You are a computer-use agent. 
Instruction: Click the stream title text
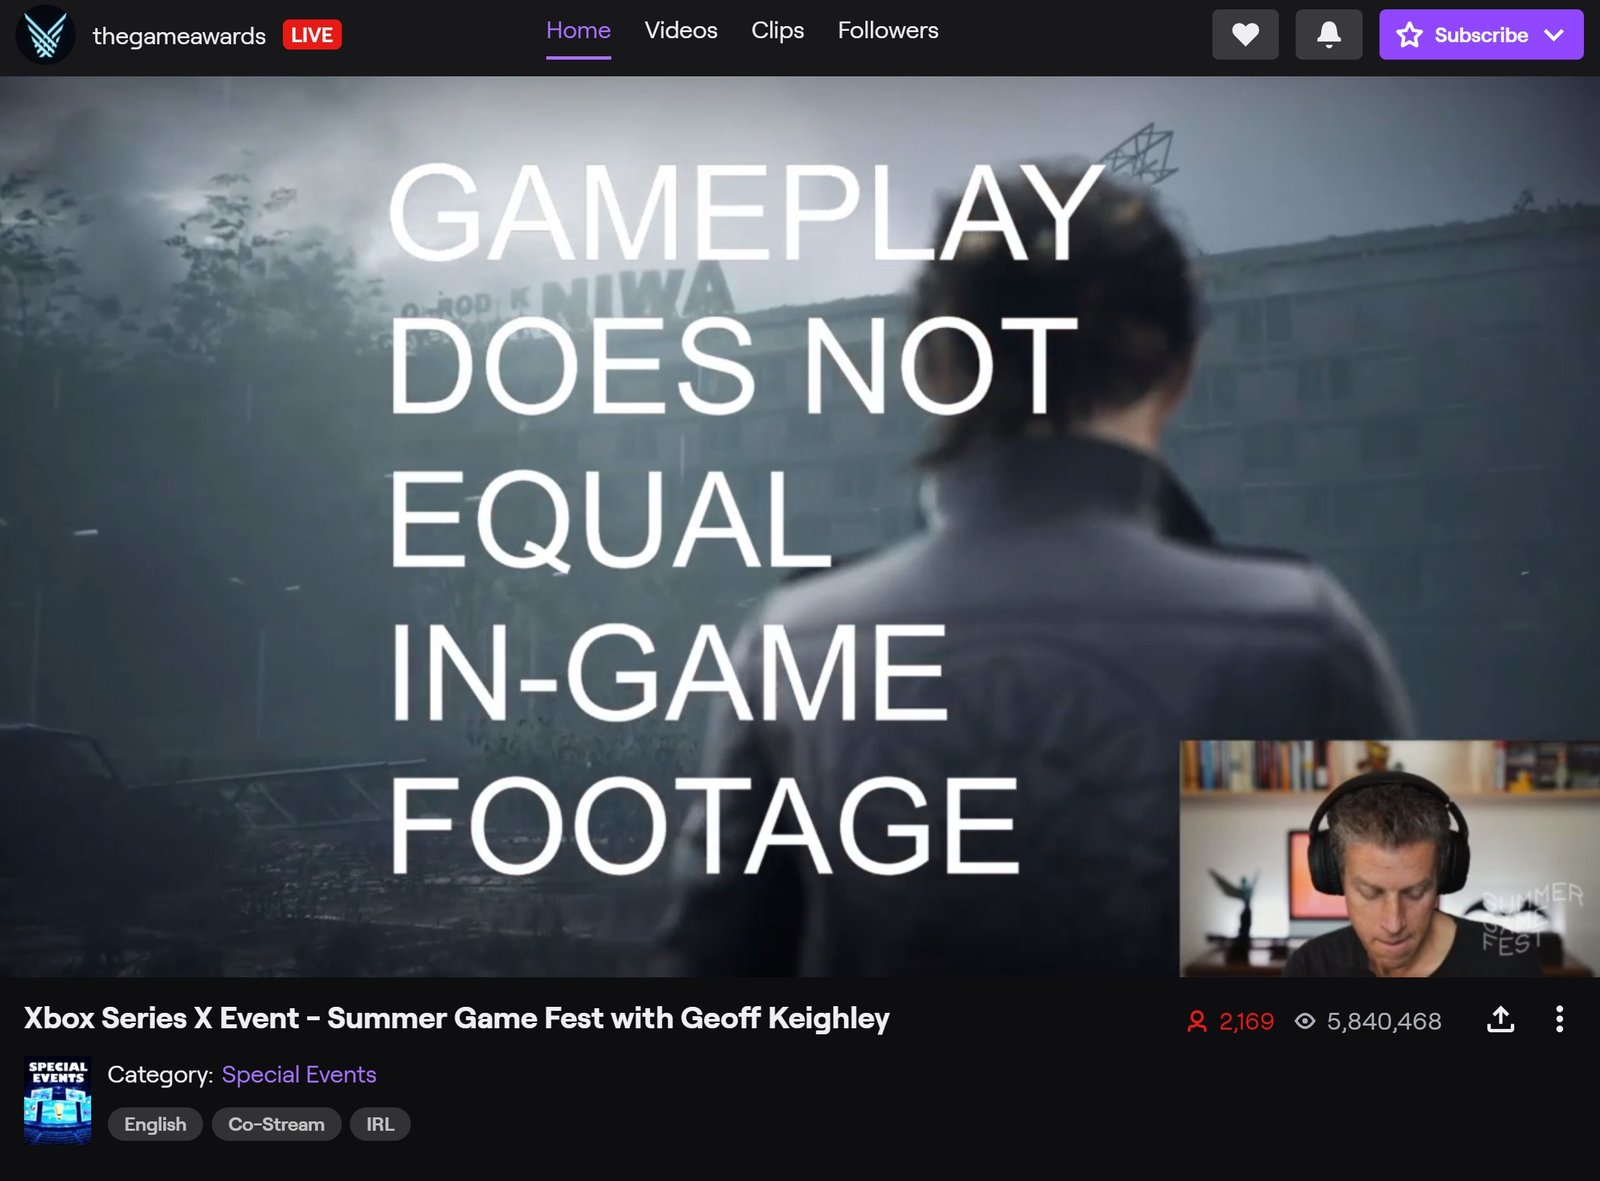[x=457, y=1018]
